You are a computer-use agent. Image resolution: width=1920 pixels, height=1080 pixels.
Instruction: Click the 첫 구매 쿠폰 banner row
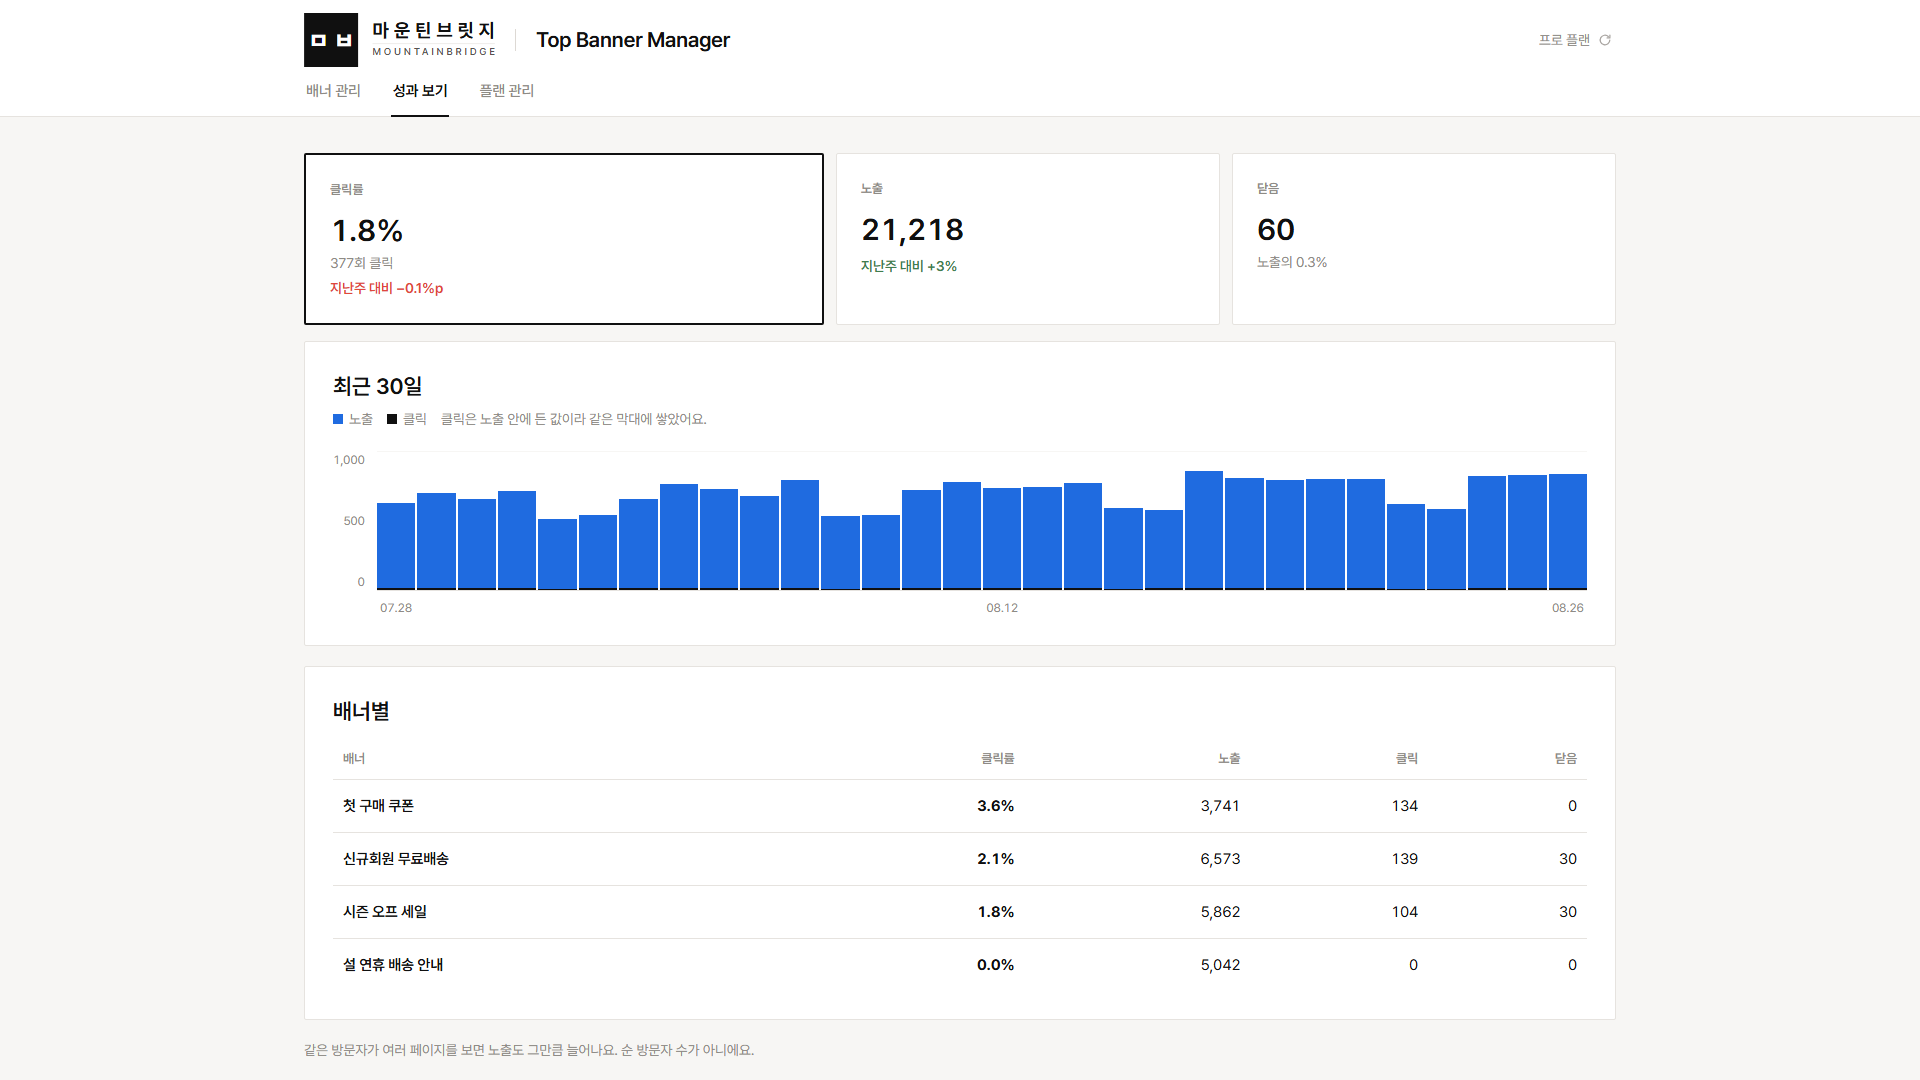pos(960,806)
